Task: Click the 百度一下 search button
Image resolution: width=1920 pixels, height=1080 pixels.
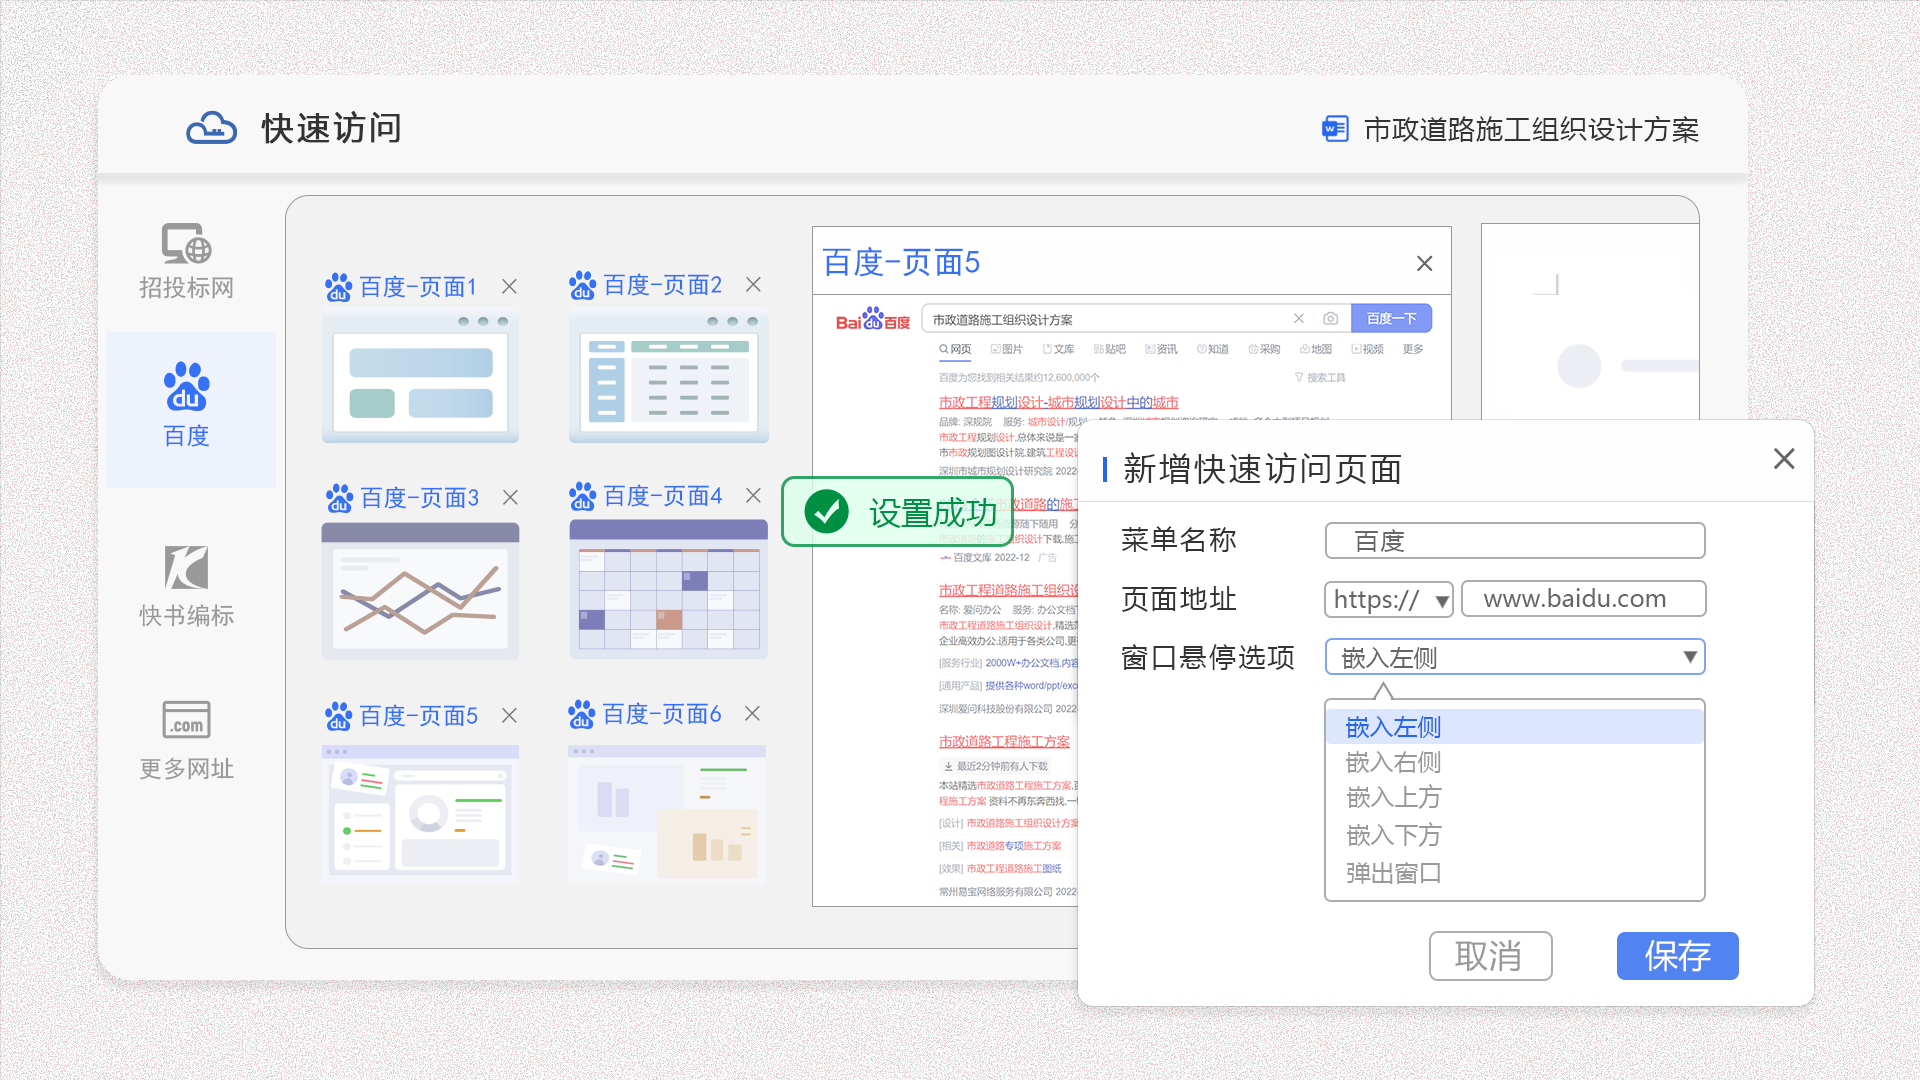Action: click(1391, 319)
